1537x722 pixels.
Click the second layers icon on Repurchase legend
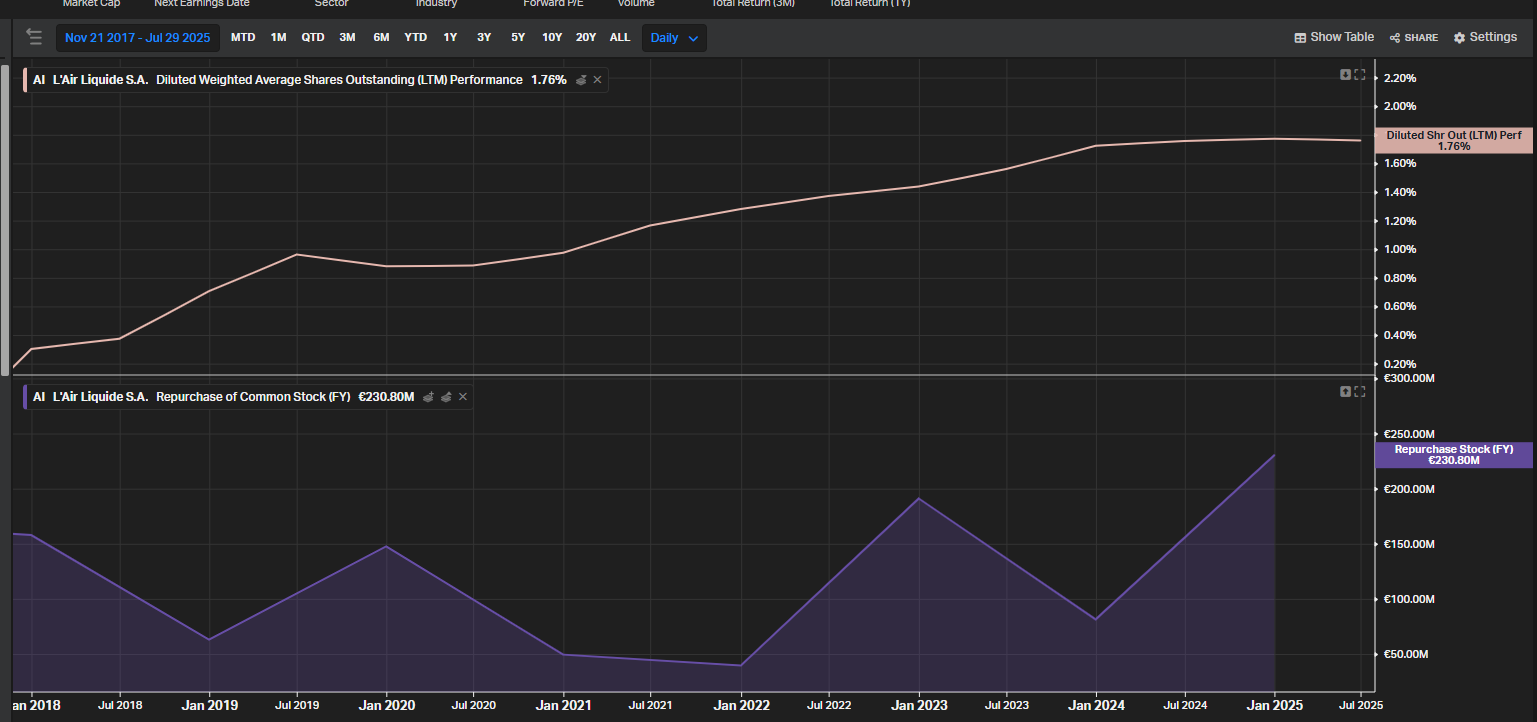tap(446, 397)
